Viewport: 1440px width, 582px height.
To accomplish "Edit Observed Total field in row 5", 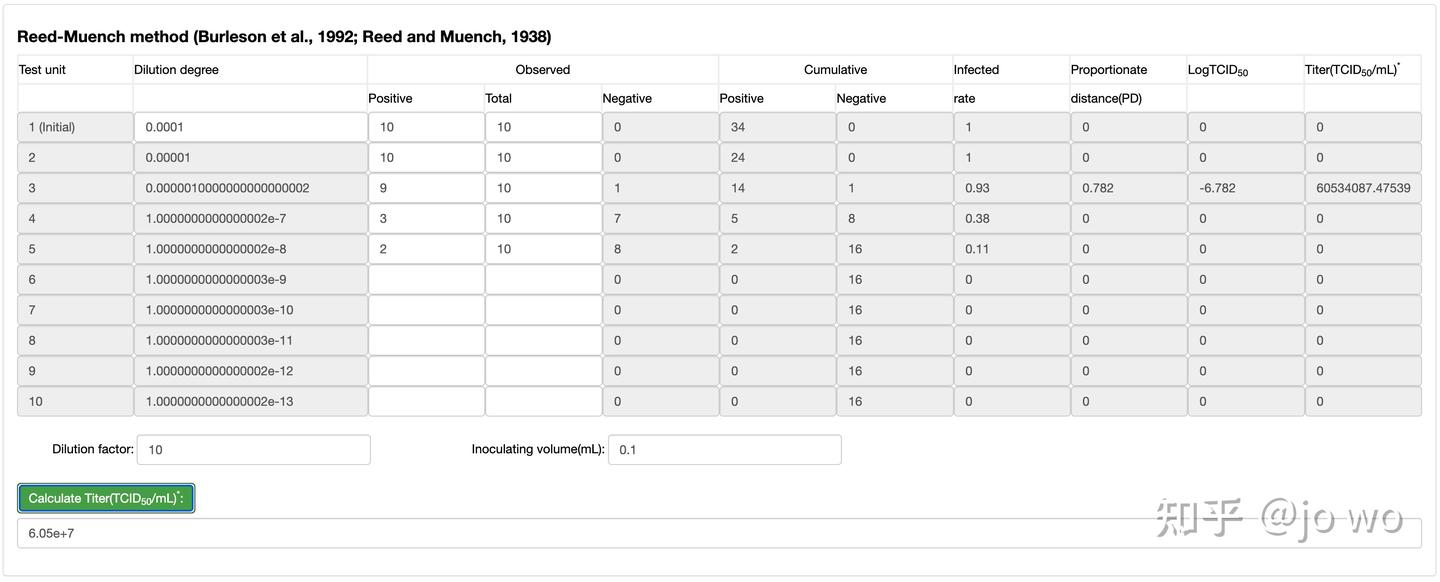I will click(543, 249).
